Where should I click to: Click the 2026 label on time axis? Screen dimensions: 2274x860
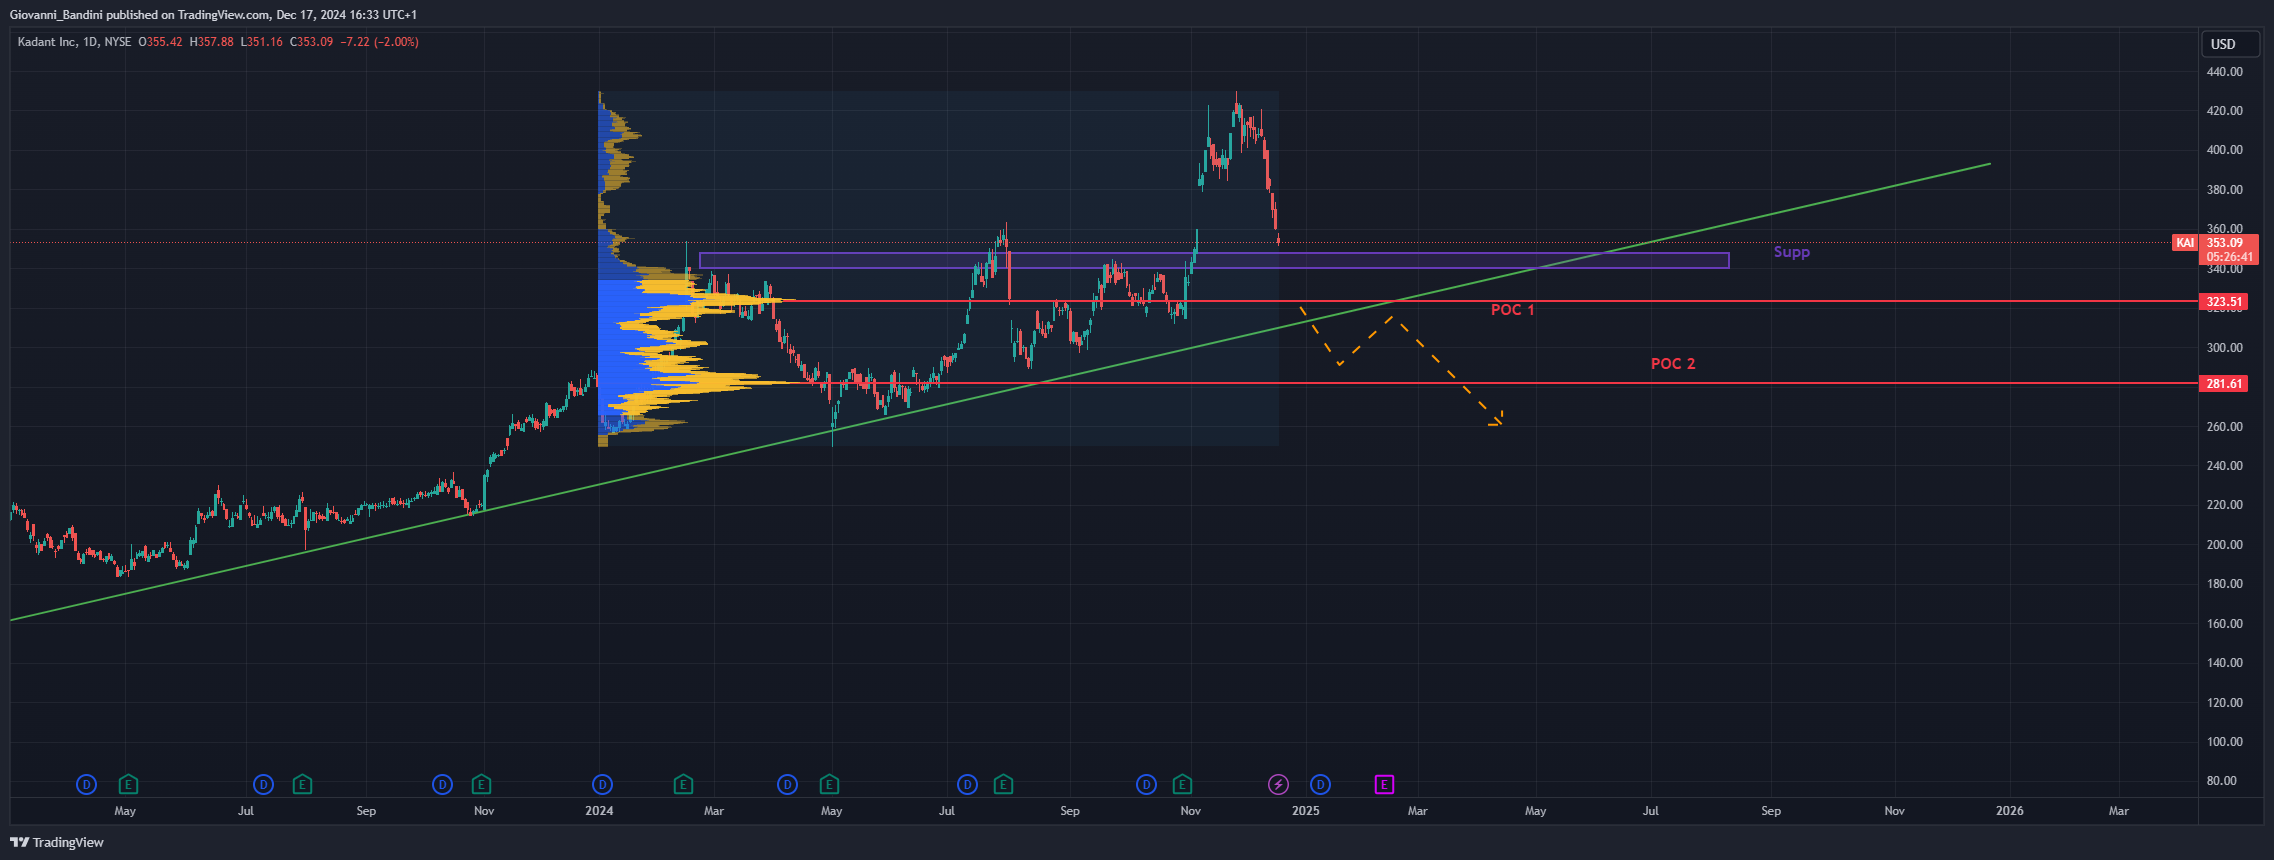pyautogui.click(x=2009, y=811)
